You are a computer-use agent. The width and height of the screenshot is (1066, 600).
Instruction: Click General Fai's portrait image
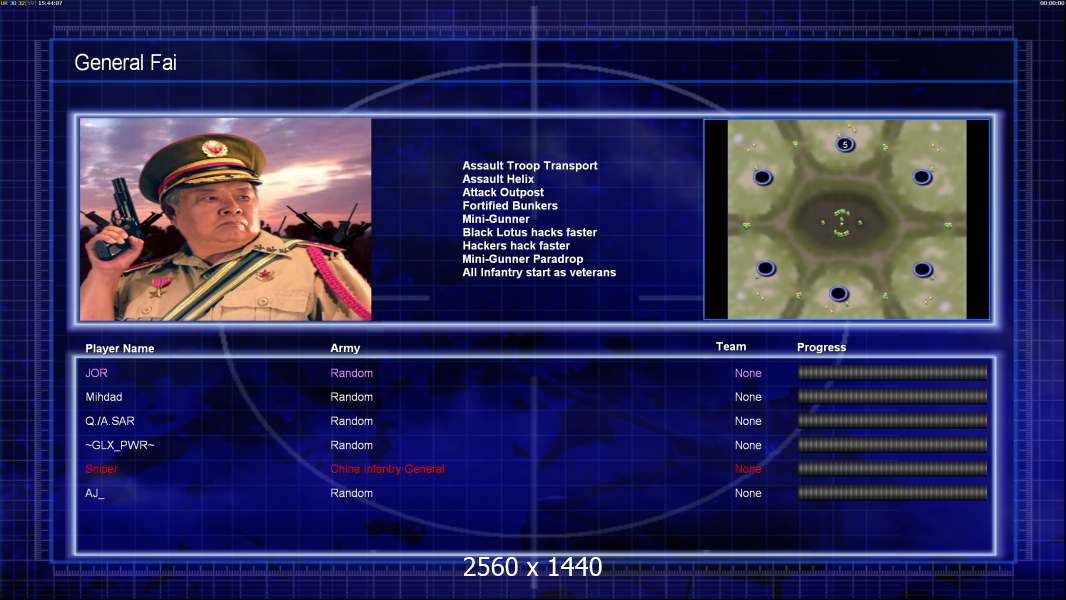coord(226,219)
